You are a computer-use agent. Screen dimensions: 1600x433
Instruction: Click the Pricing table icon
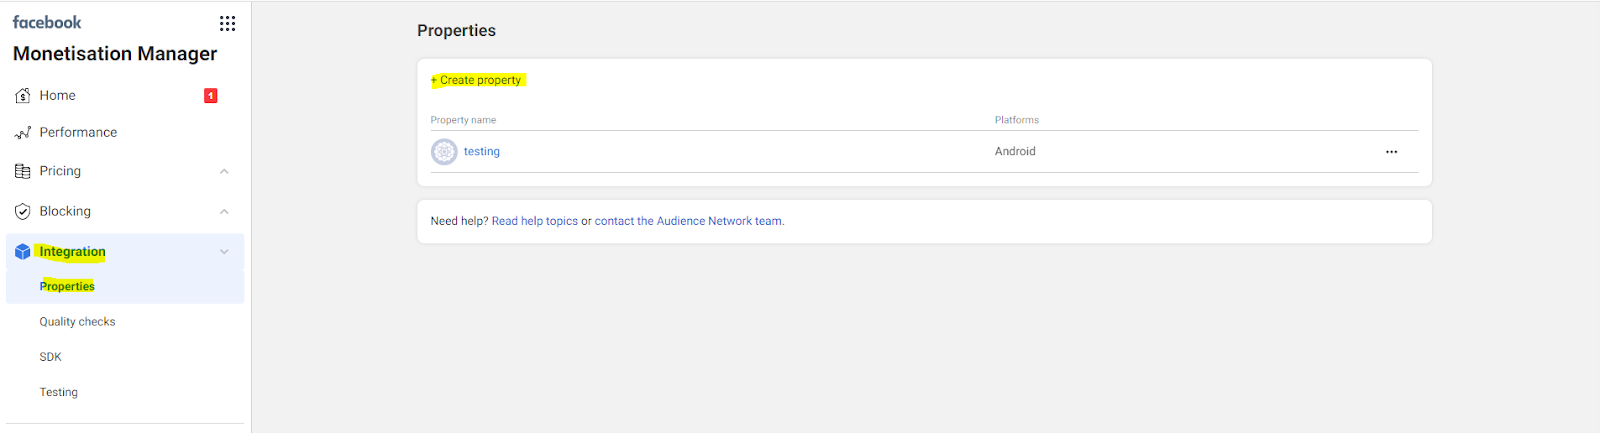click(23, 172)
